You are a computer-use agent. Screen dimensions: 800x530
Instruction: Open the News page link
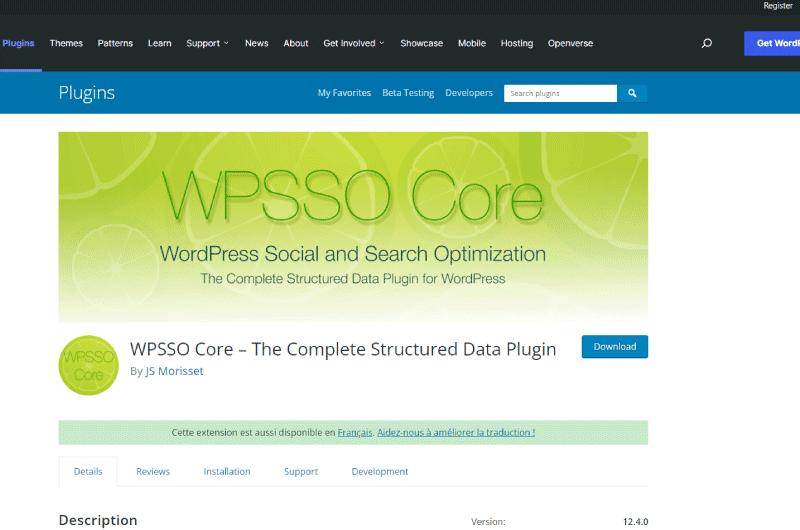click(x=257, y=43)
